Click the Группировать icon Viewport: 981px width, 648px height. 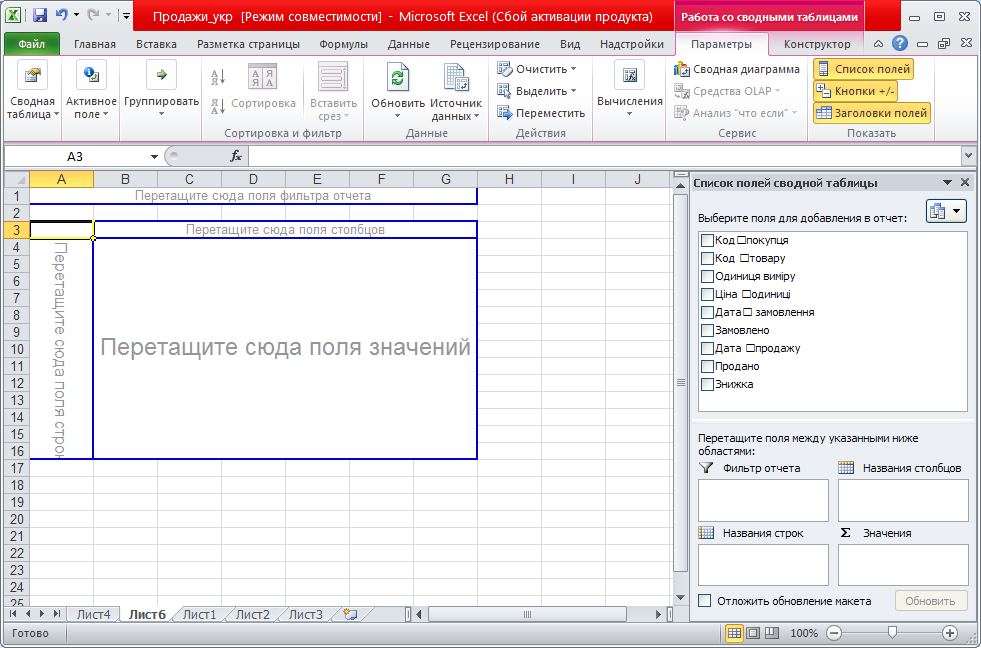click(161, 76)
